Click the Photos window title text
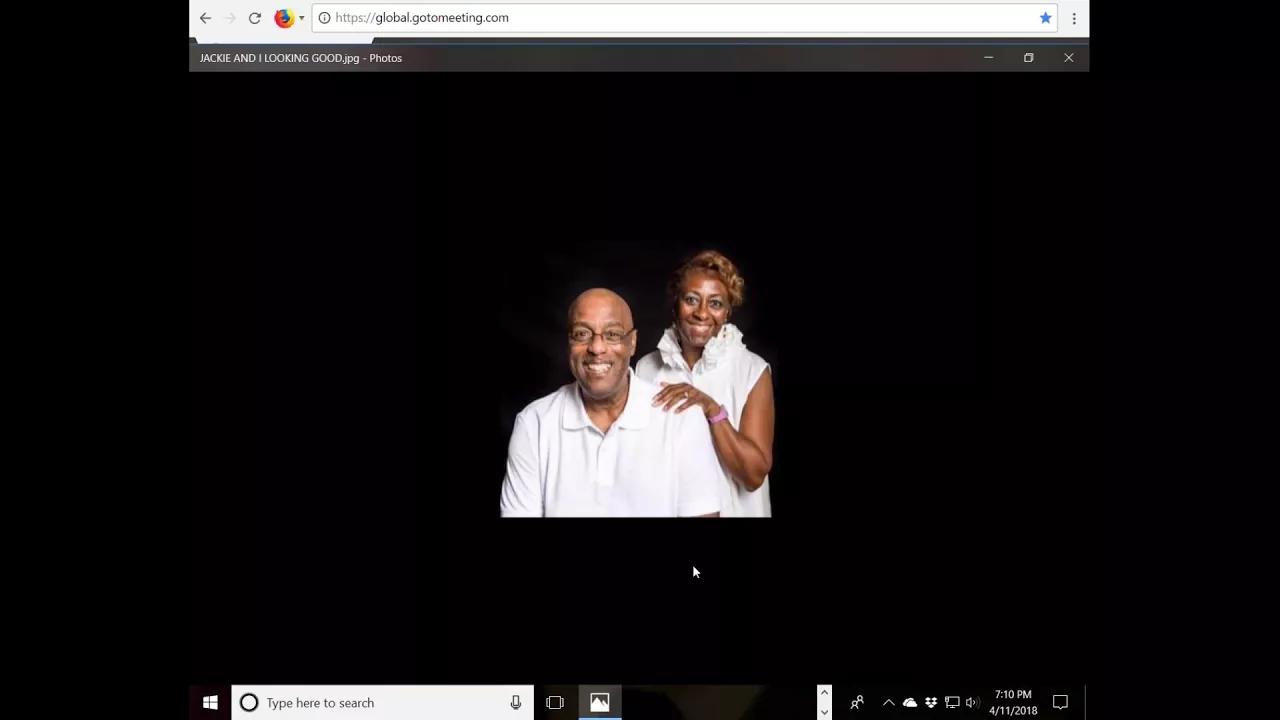 (301, 58)
